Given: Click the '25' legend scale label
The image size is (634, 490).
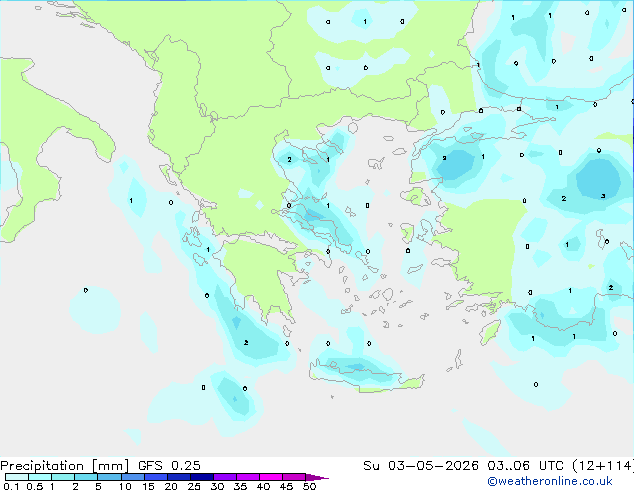Looking at the screenshot, I should pos(194,486).
